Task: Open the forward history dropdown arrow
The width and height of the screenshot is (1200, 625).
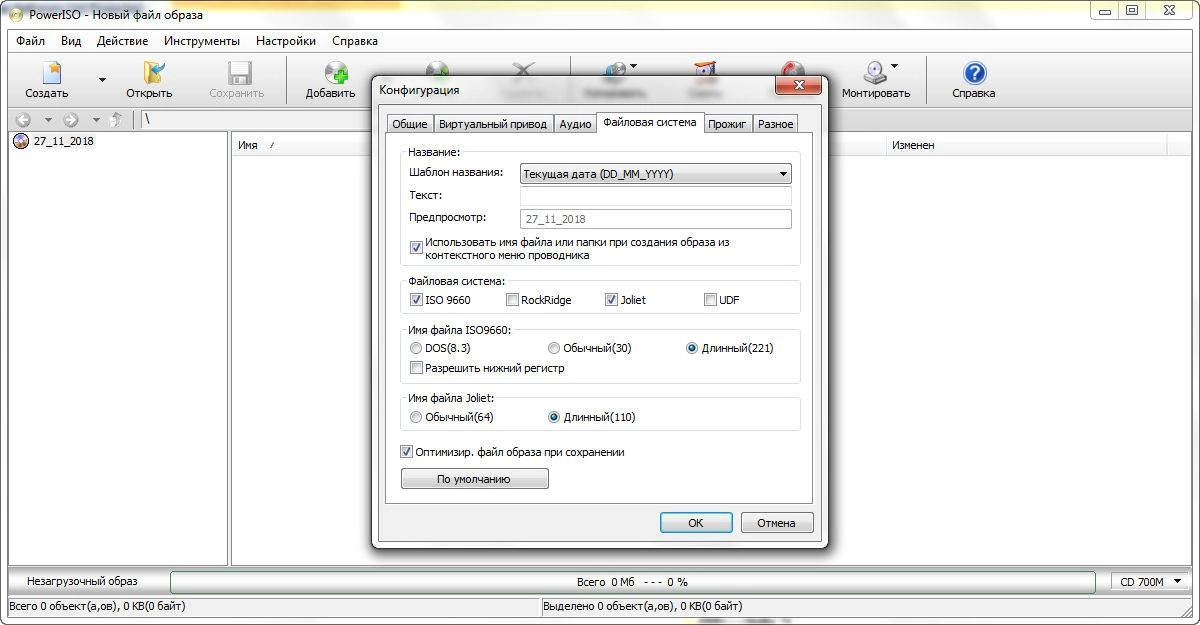Action: click(94, 120)
